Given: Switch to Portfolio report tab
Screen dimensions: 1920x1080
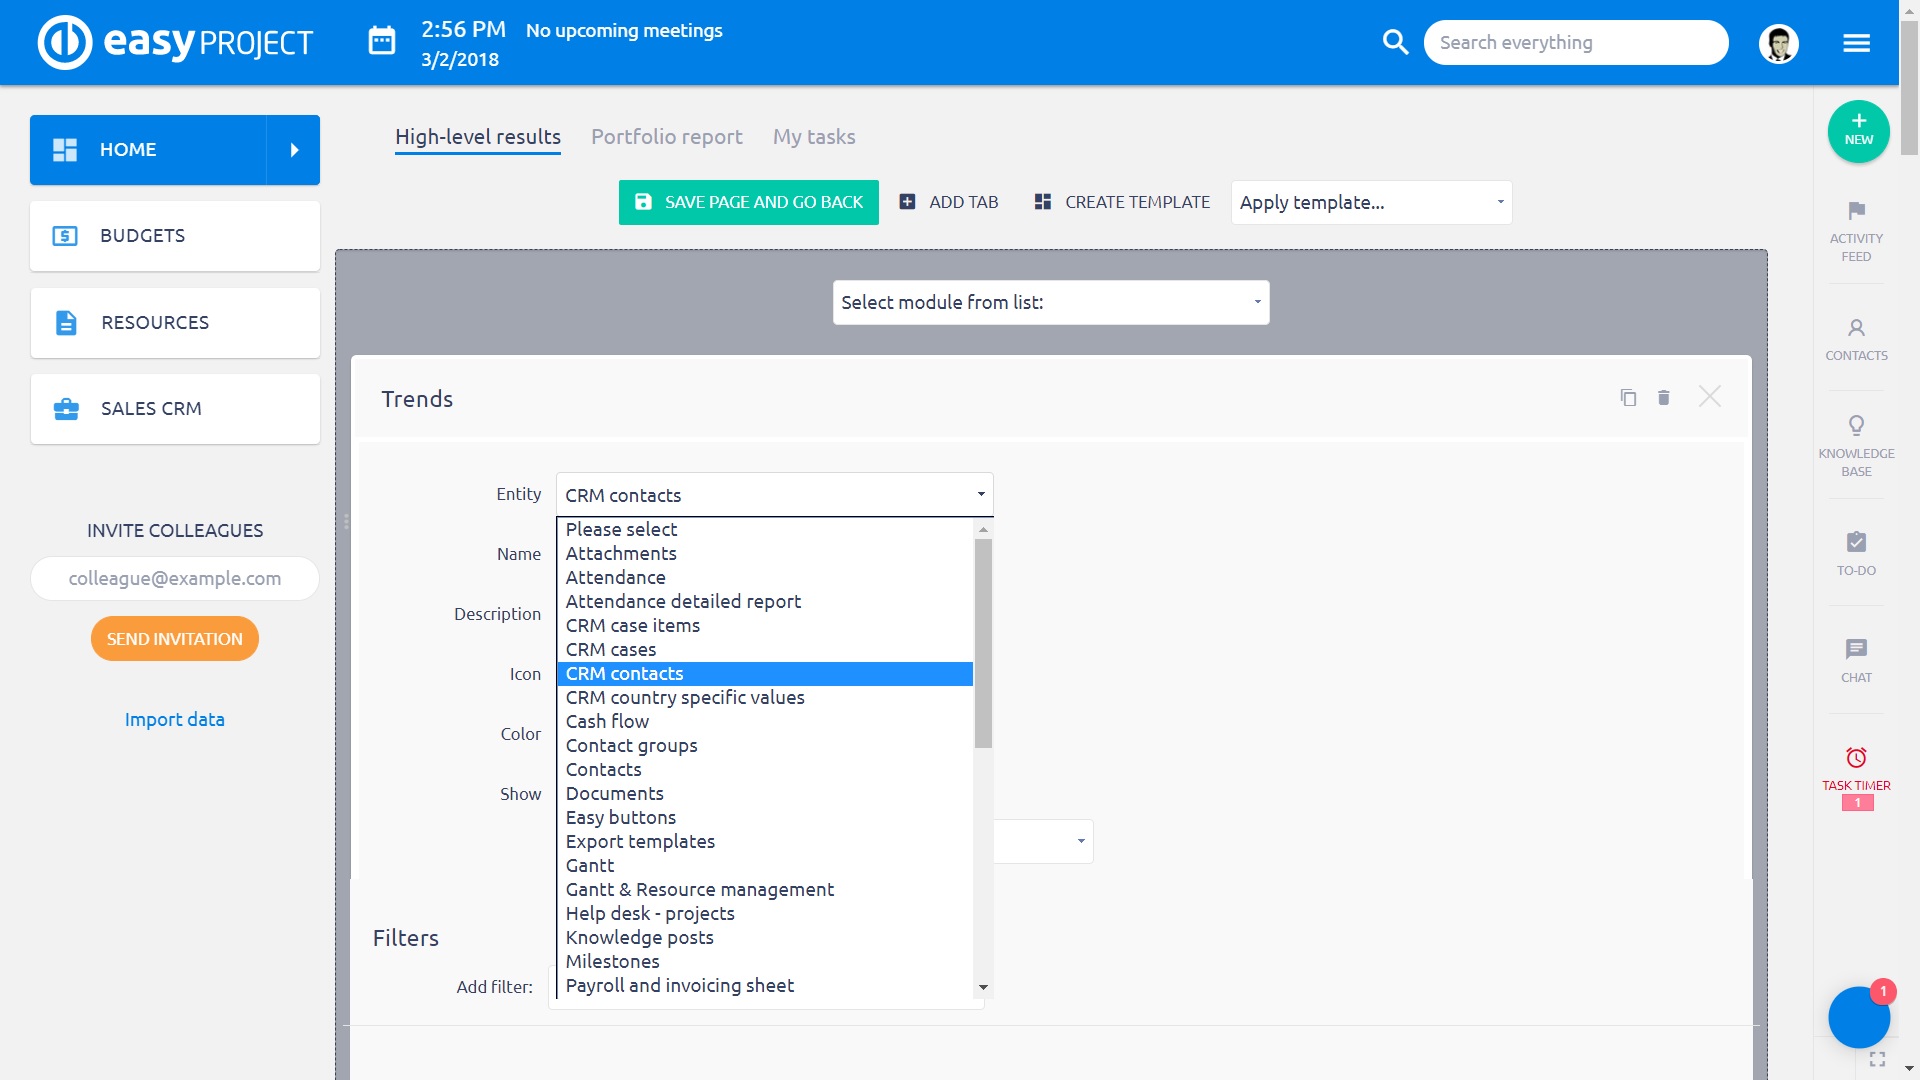Looking at the screenshot, I should (x=666, y=137).
